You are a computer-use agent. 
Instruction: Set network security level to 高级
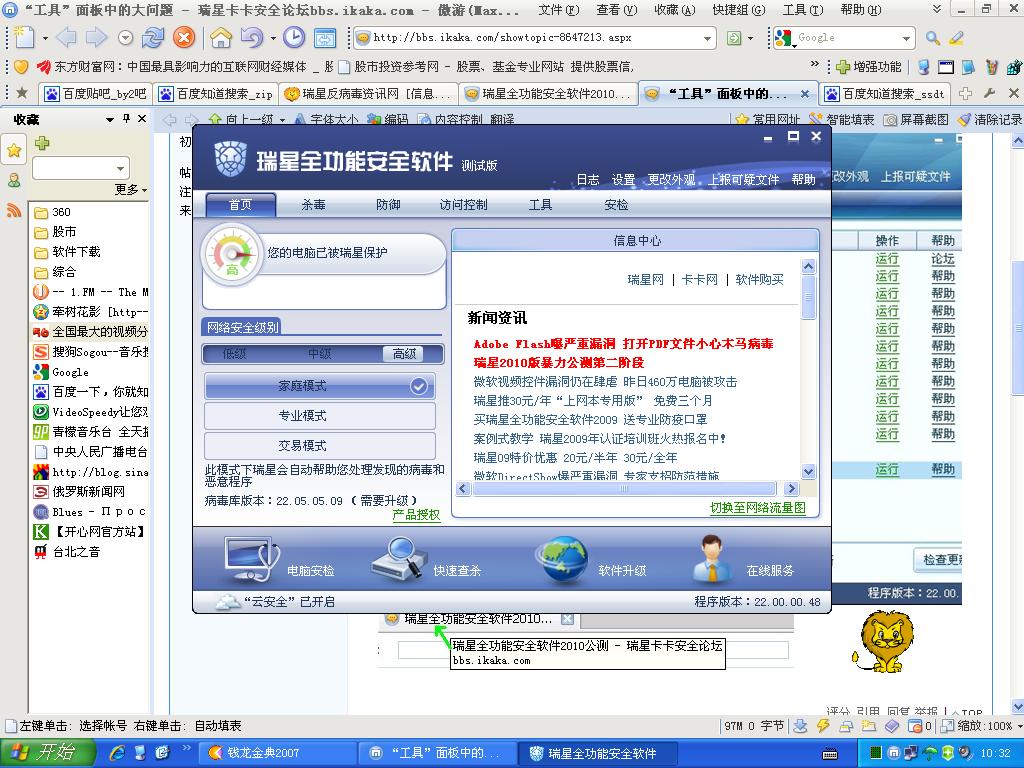[404, 354]
